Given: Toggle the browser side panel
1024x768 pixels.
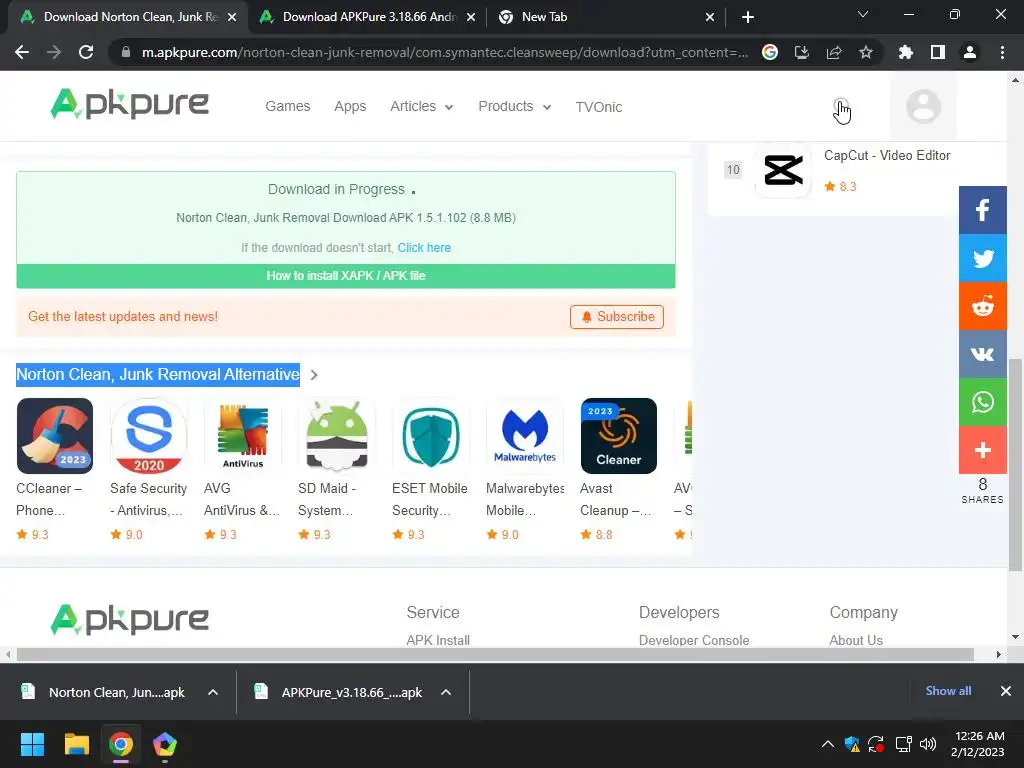Looking at the screenshot, I should coord(938,52).
